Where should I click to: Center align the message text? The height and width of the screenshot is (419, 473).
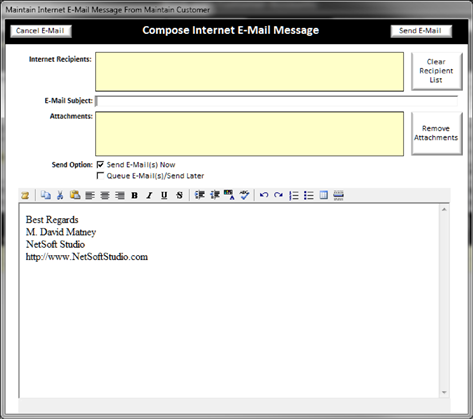(x=105, y=195)
